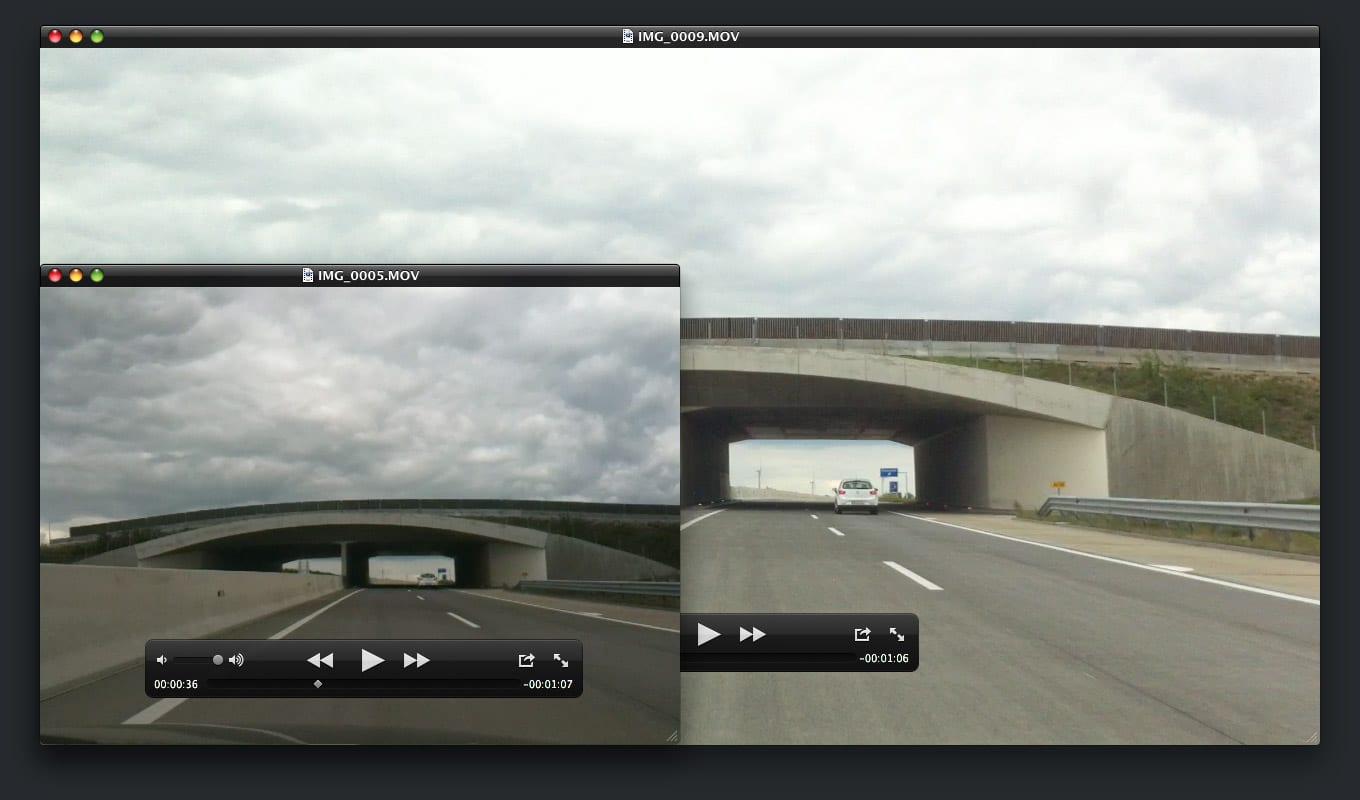1360x800 pixels.
Task: Click remaining time -00:01:07 readout
Action: point(548,685)
